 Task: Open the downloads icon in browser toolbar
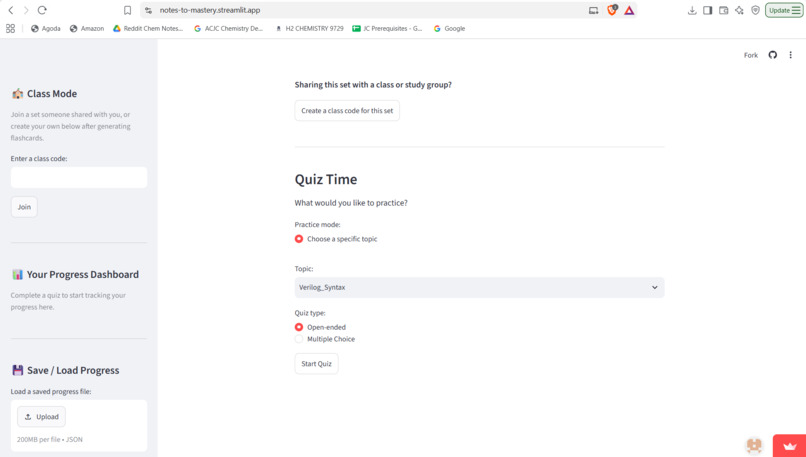[692, 10]
